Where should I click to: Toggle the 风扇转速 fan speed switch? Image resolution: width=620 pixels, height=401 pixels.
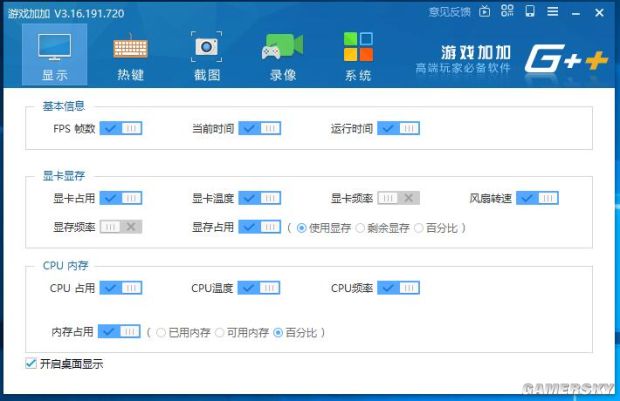coord(537,198)
